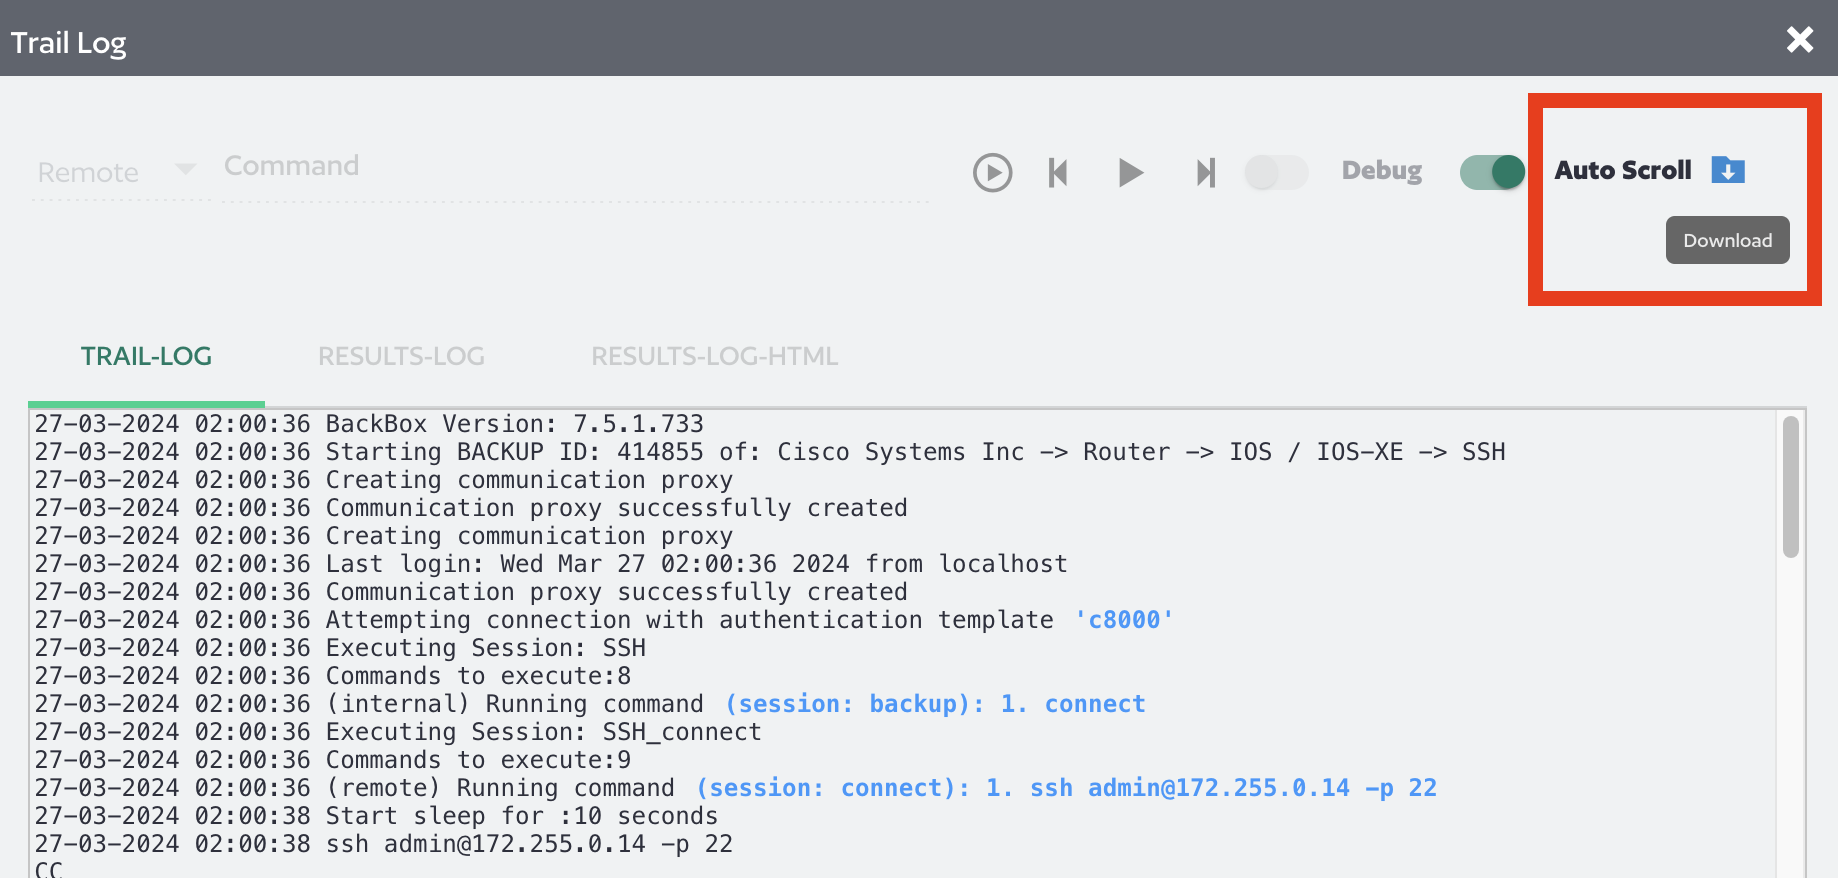Screen dimensions: 1838x878
Task: Expand the Remote dropdown arrow
Action: click(185, 169)
